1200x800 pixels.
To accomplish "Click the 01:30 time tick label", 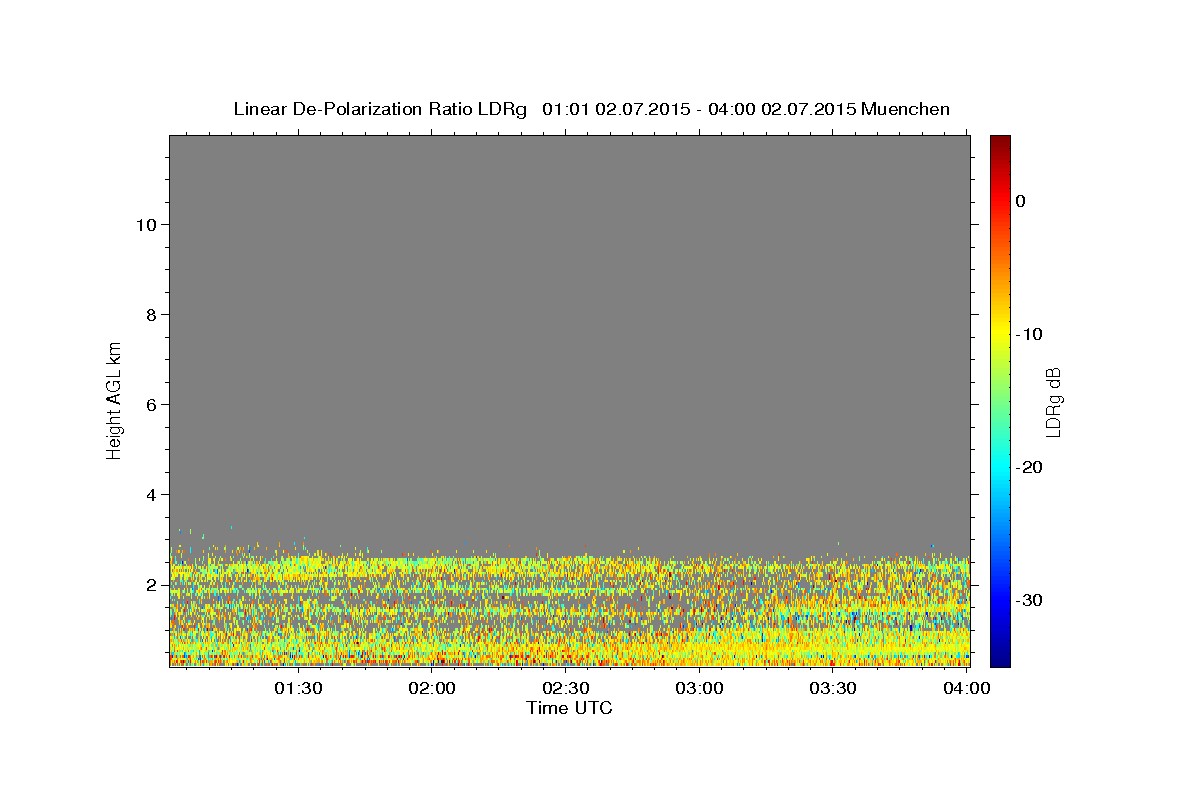I will point(298,688).
